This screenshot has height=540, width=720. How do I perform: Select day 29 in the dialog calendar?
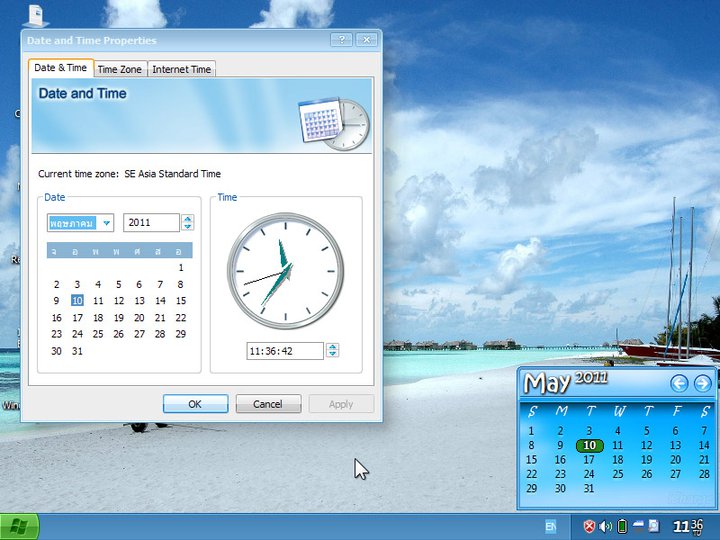click(181, 334)
